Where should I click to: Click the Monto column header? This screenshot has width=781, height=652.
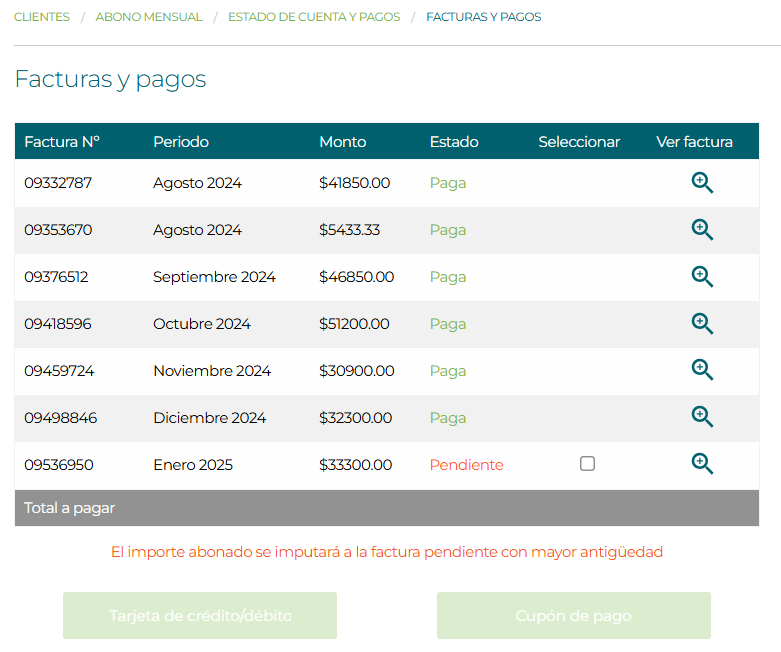pyautogui.click(x=342, y=142)
